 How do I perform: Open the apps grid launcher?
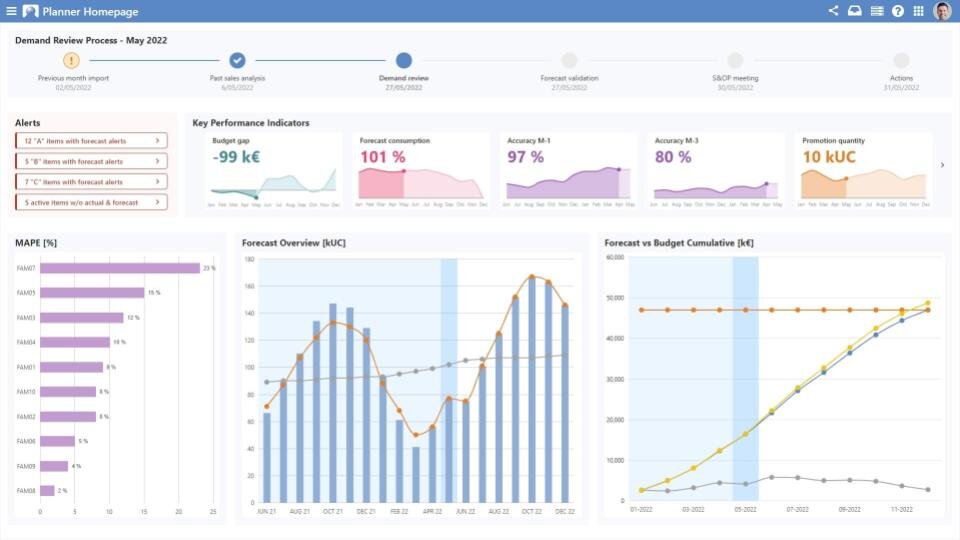coord(918,11)
